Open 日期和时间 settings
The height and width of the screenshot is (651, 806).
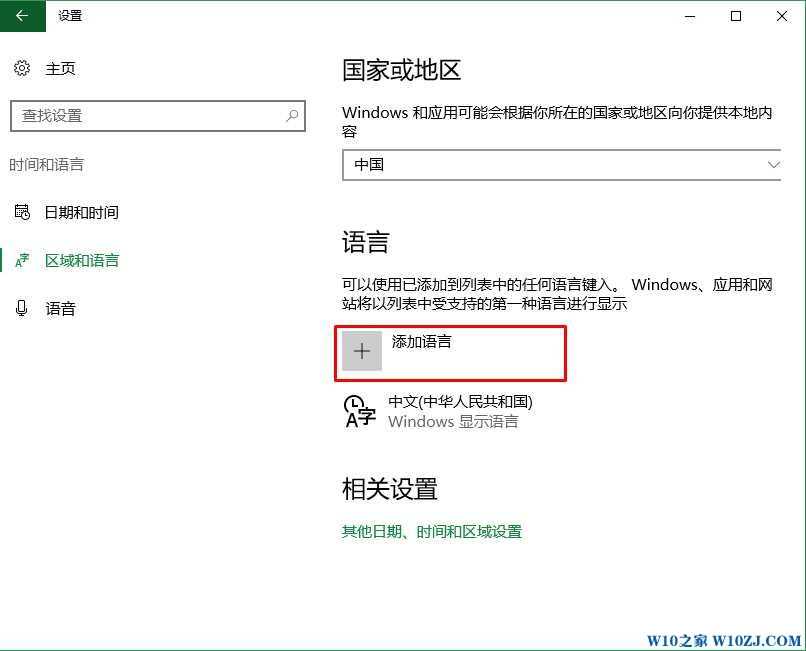click(x=82, y=212)
